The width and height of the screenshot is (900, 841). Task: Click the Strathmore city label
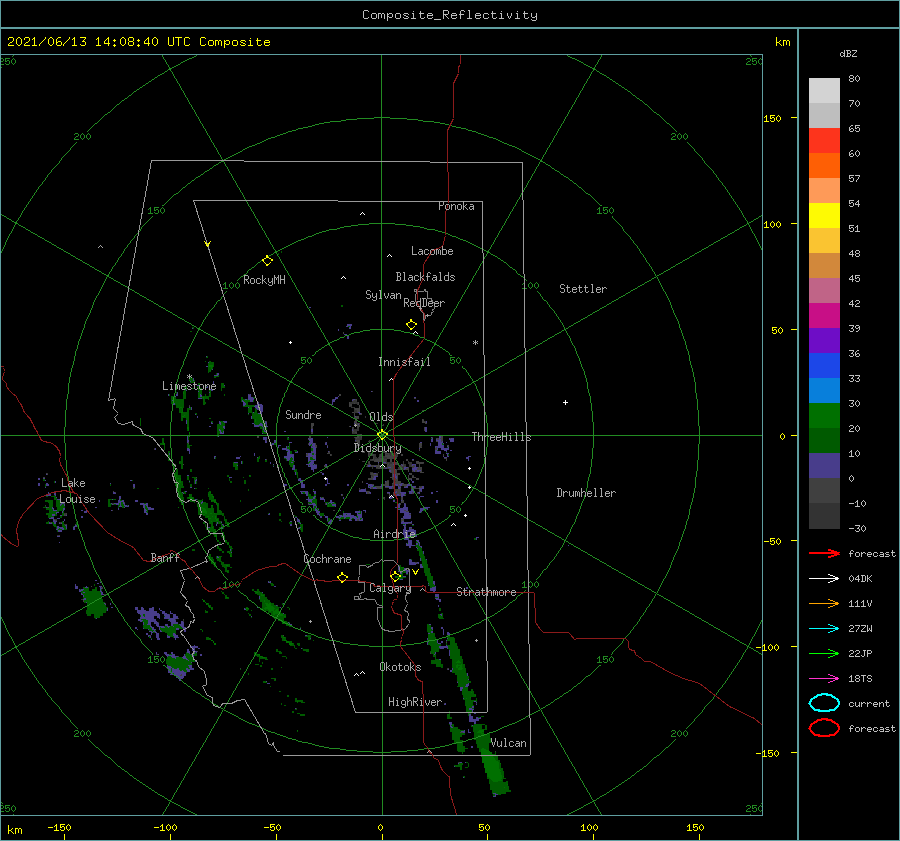[x=486, y=592]
